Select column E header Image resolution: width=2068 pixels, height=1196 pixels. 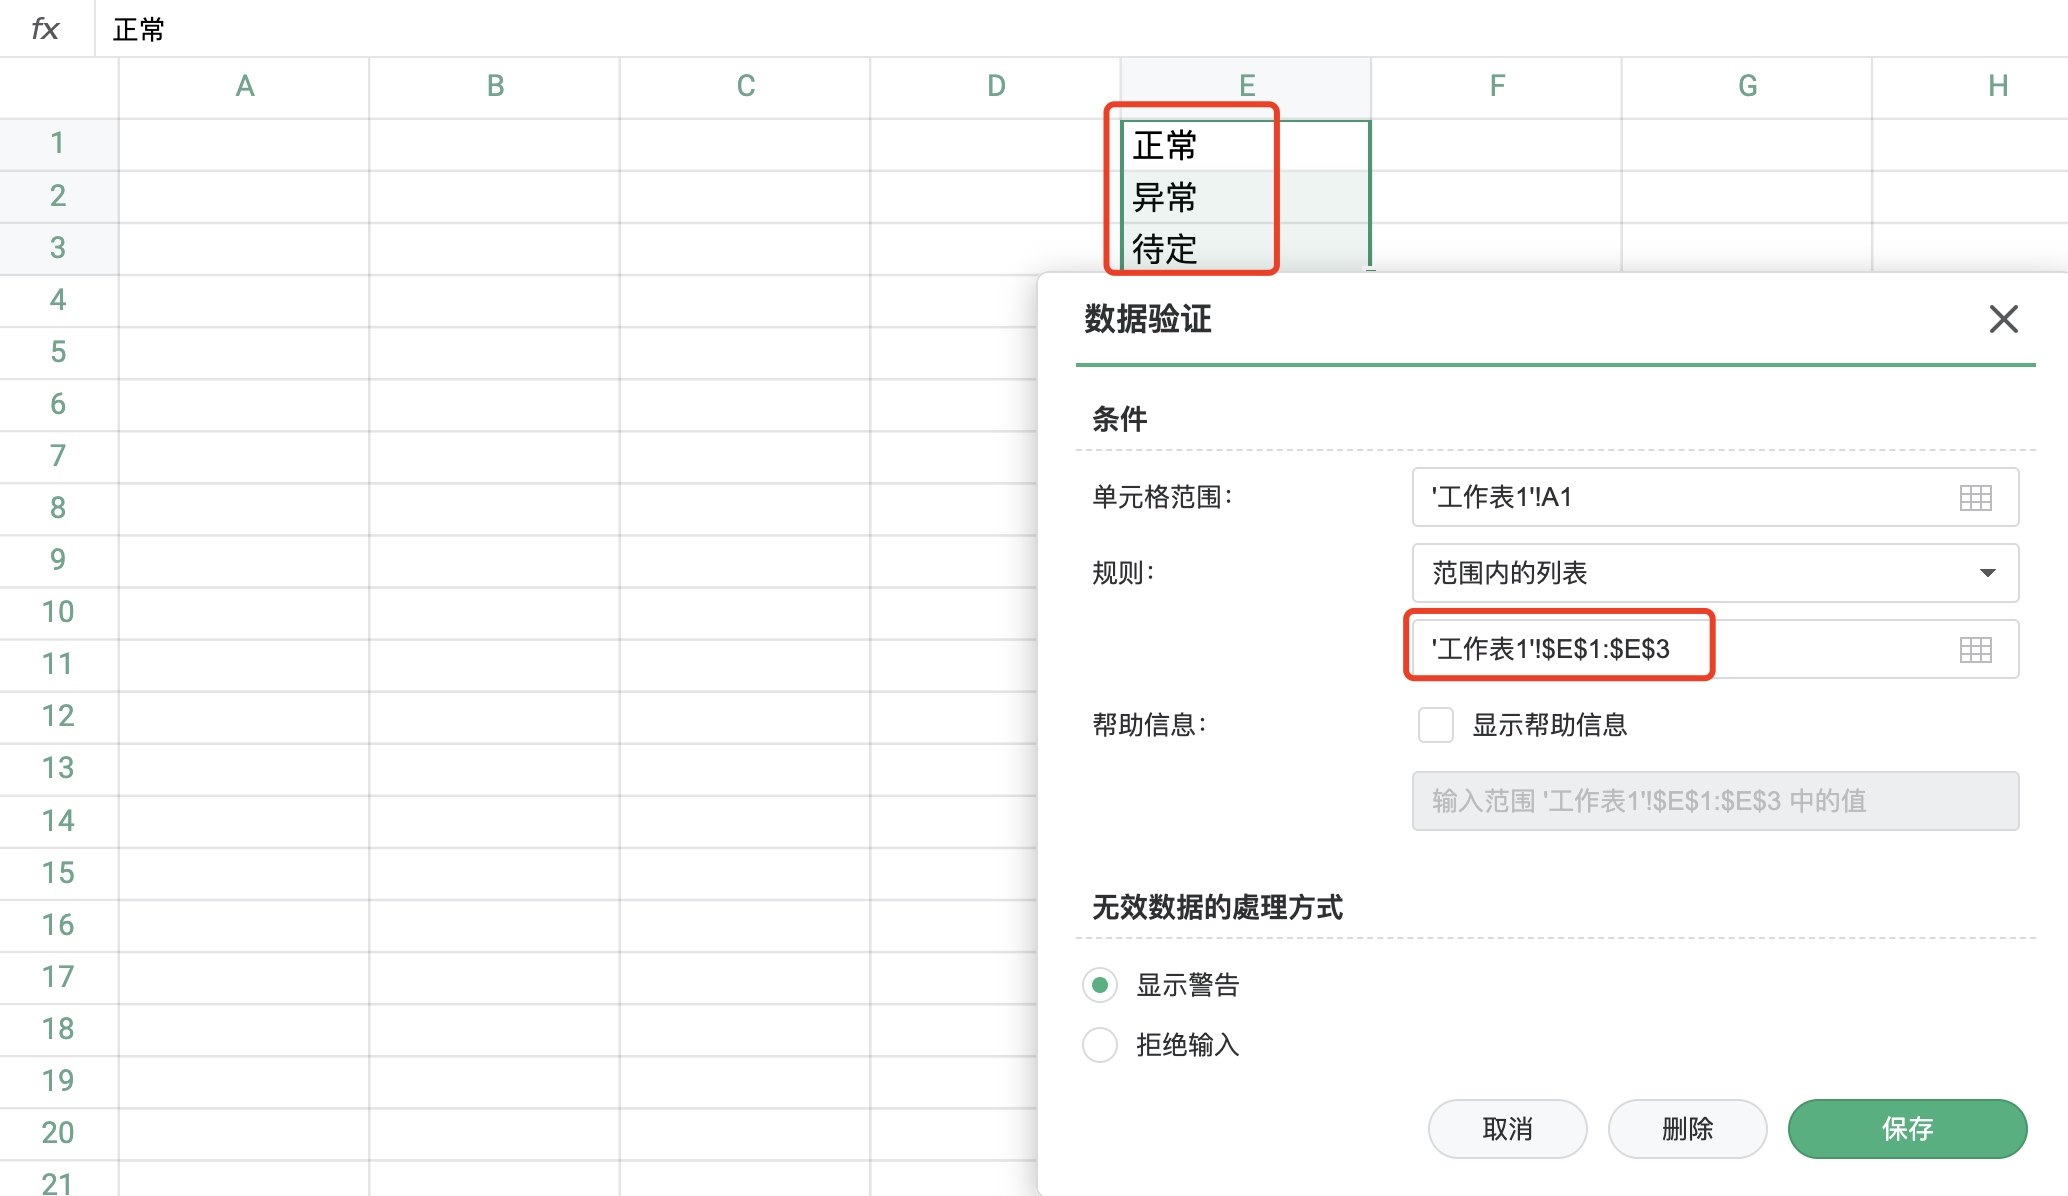point(1246,87)
